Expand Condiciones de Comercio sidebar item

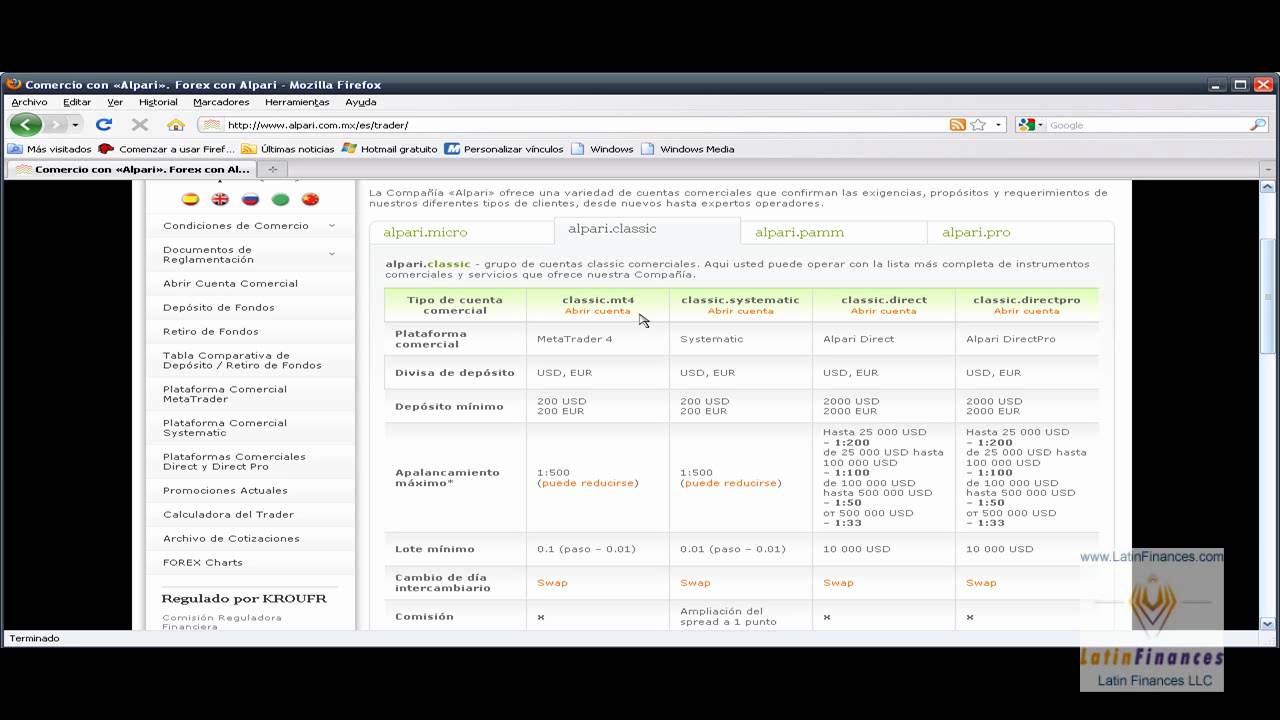pyautogui.click(x=249, y=226)
